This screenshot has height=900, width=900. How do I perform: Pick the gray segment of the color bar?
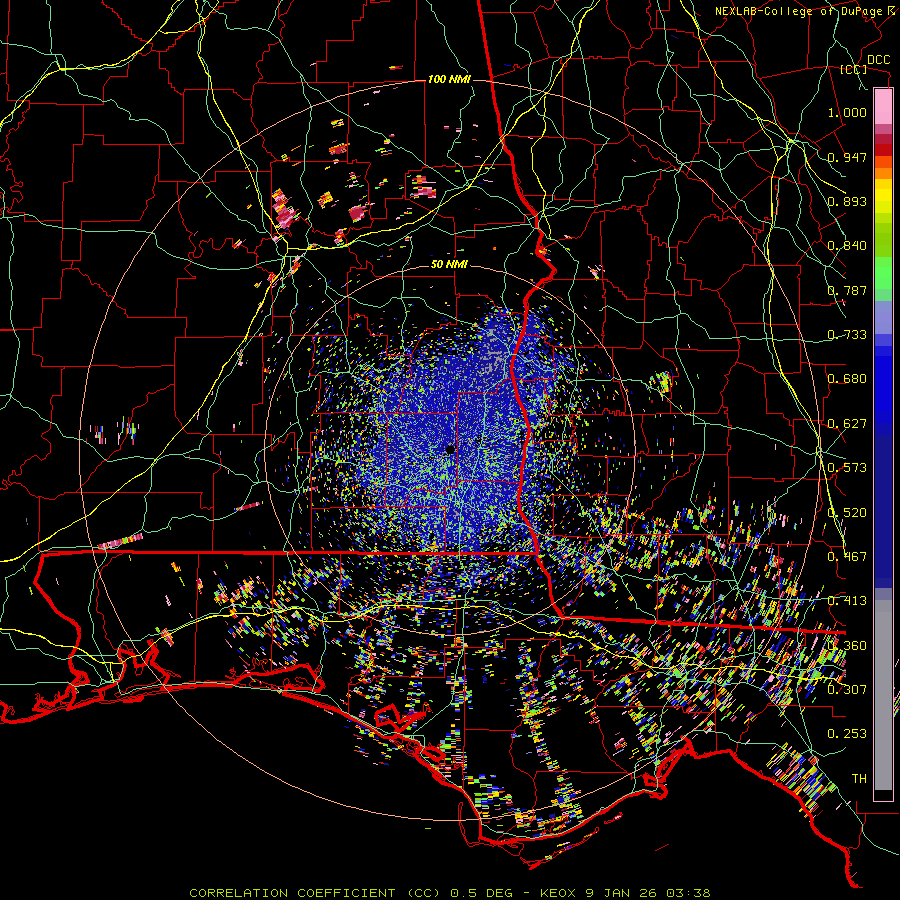(883, 695)
